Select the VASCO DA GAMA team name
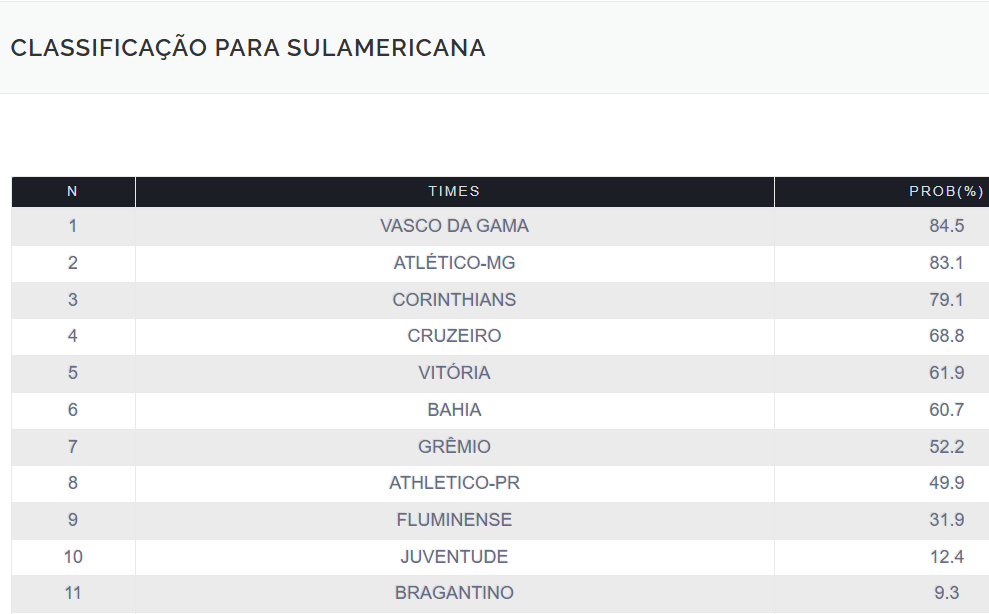989x614 pixels. pos(454,226)
